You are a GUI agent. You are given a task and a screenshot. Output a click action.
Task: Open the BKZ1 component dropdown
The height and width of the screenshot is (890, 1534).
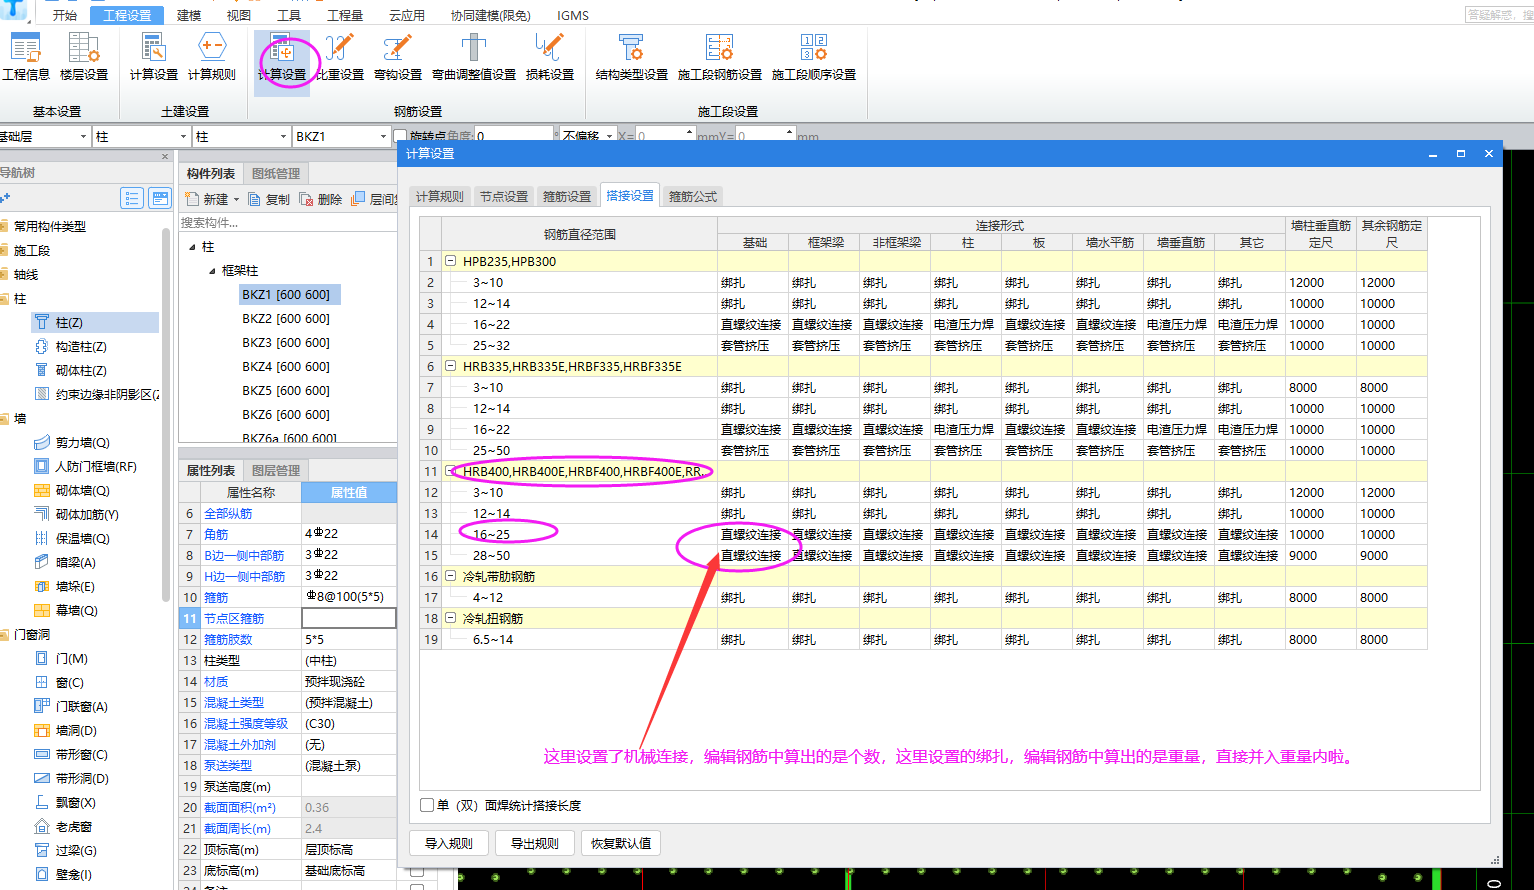click(383, 136)
